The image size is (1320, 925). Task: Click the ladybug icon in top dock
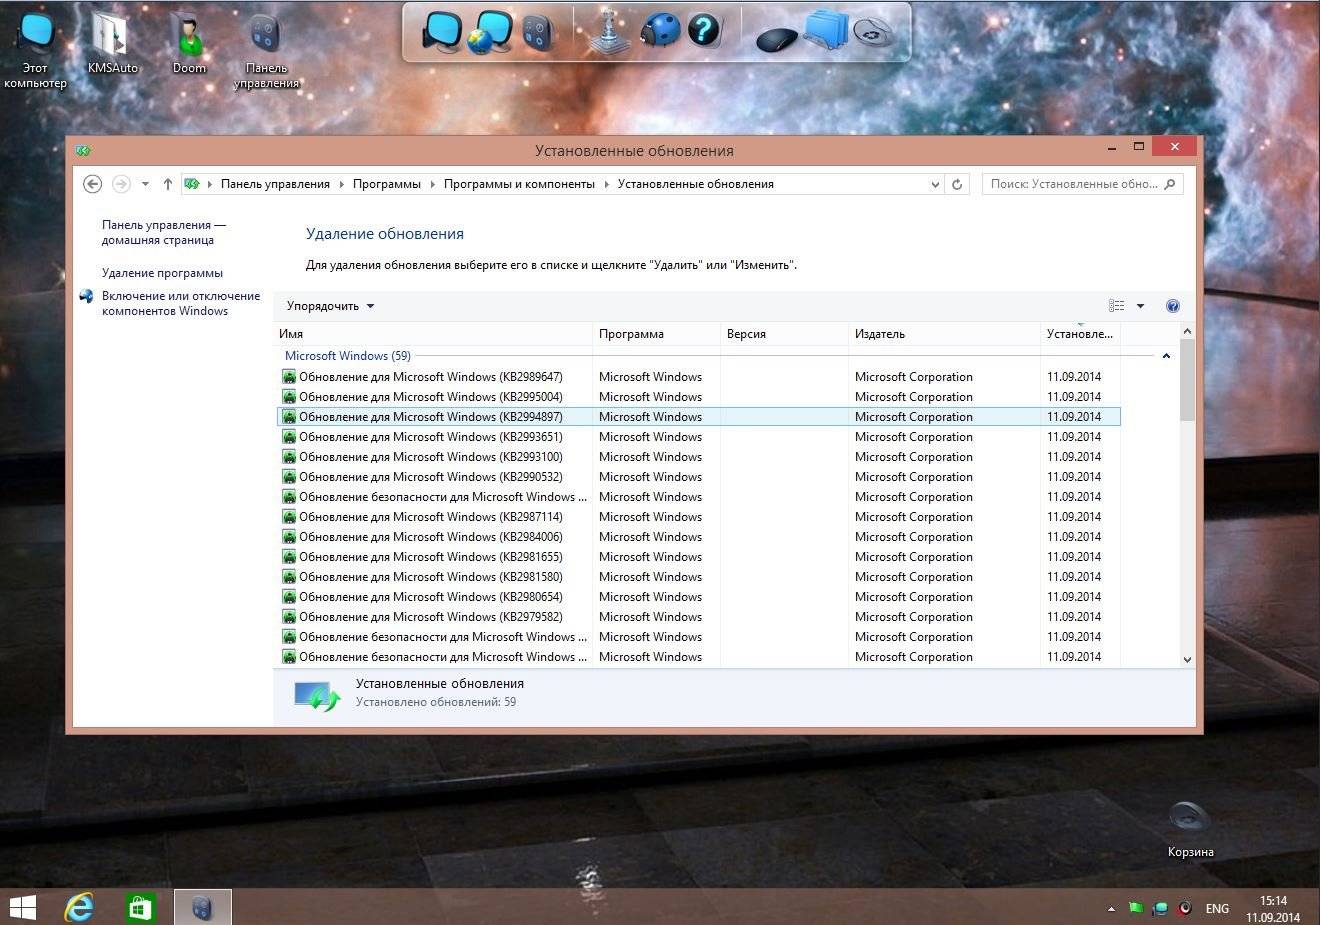(659, 30)
